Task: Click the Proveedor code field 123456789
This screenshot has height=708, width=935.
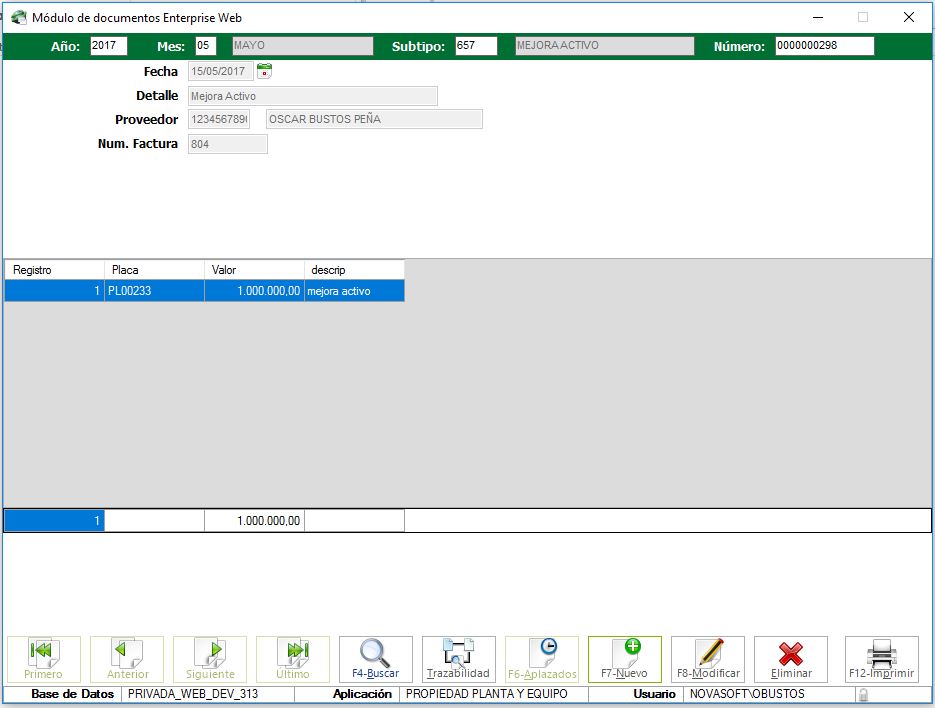Action: pyautogui.click(x=219, y=119)
